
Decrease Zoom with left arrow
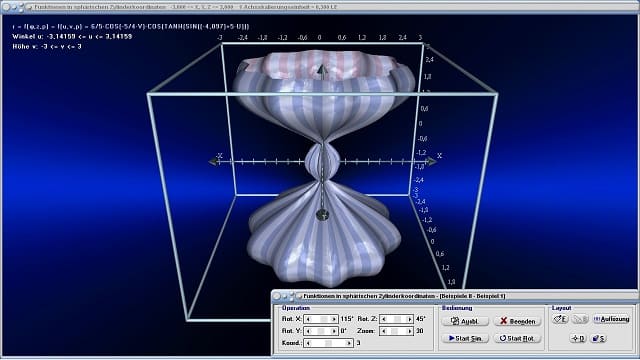click(x=384, y=331)
